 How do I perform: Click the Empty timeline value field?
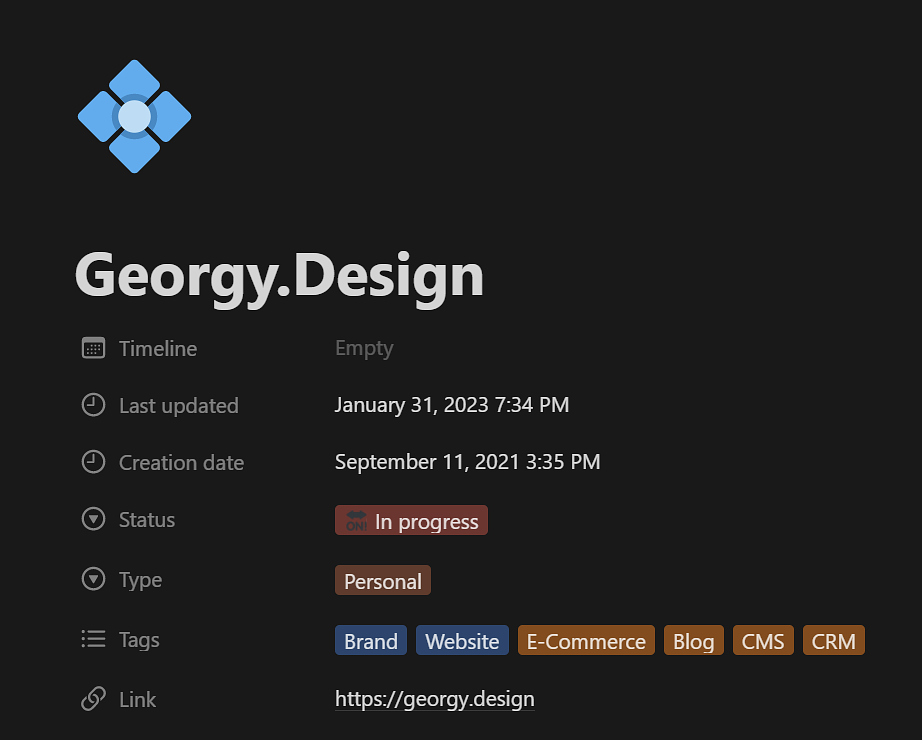[364, 348]
